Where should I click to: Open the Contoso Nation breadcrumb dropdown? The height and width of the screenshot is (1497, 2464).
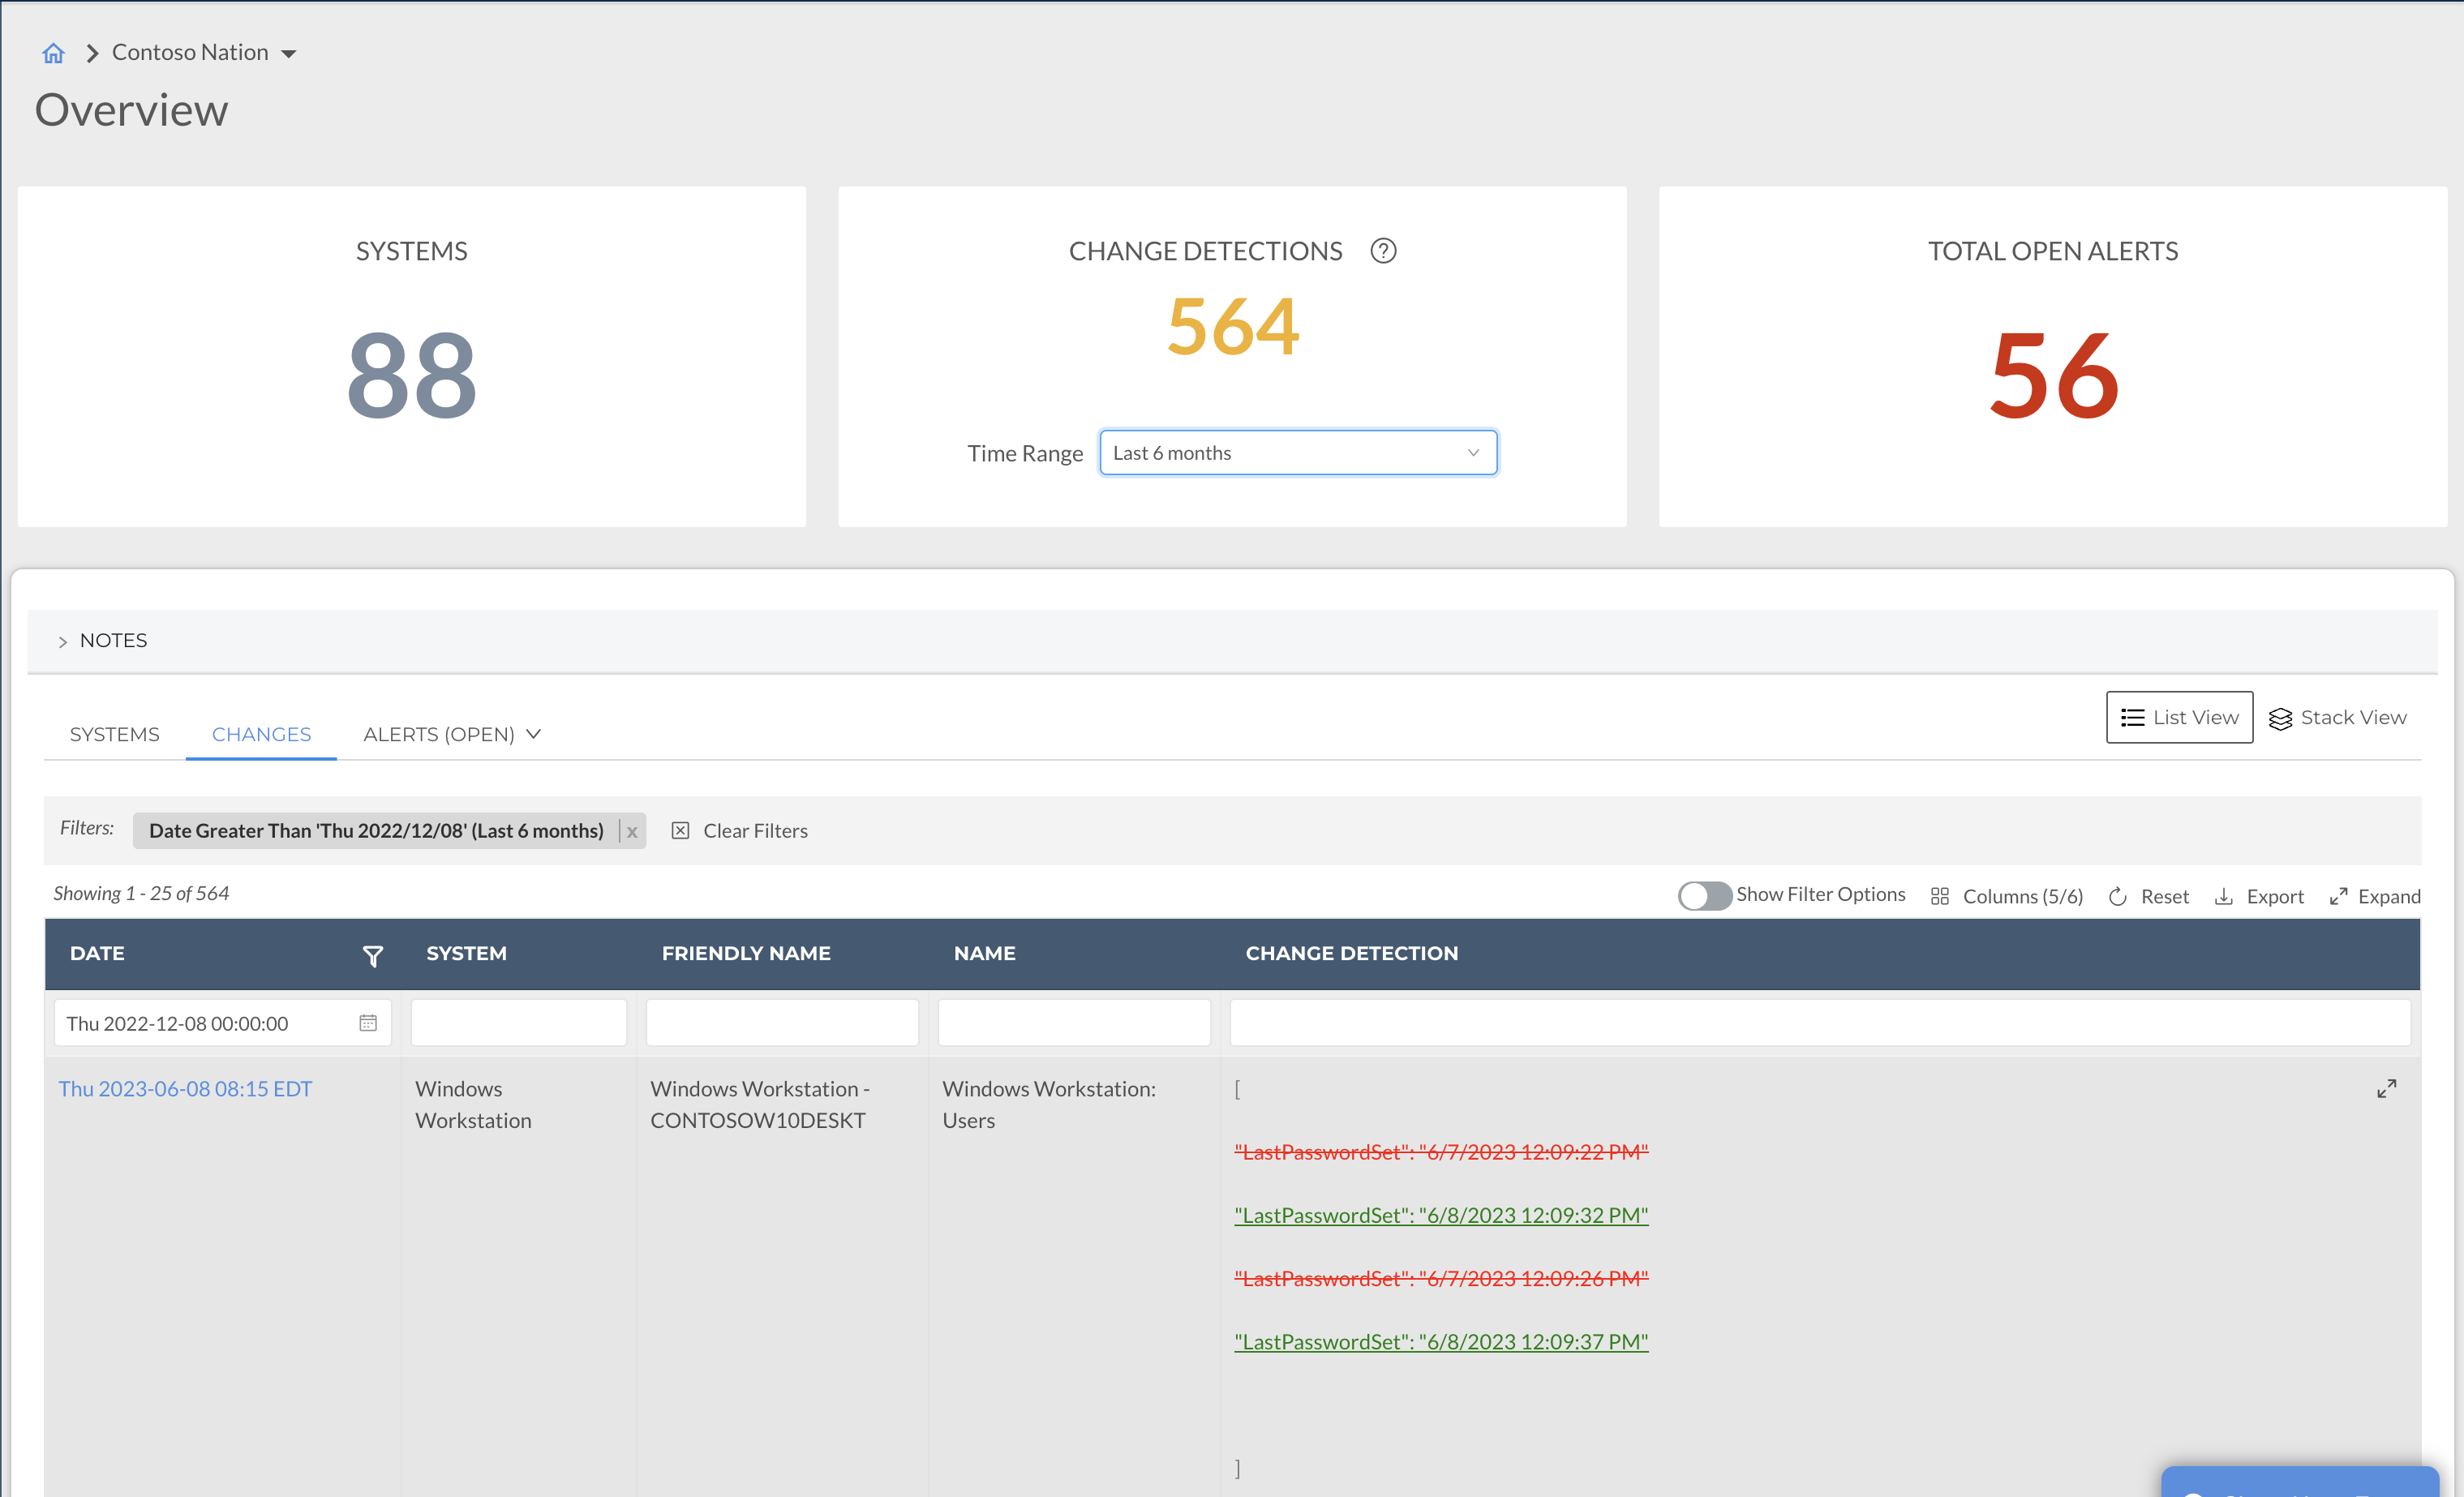point(289,54)
